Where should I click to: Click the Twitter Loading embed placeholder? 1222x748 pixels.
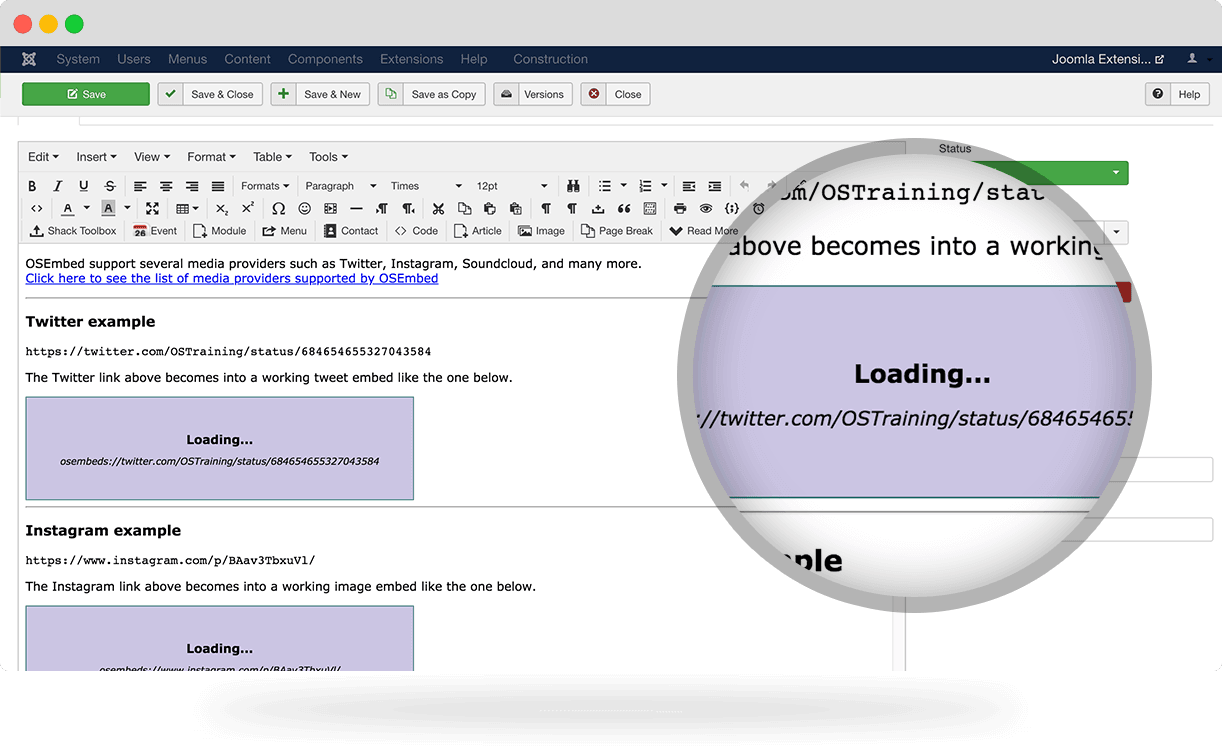coord(220,449)
